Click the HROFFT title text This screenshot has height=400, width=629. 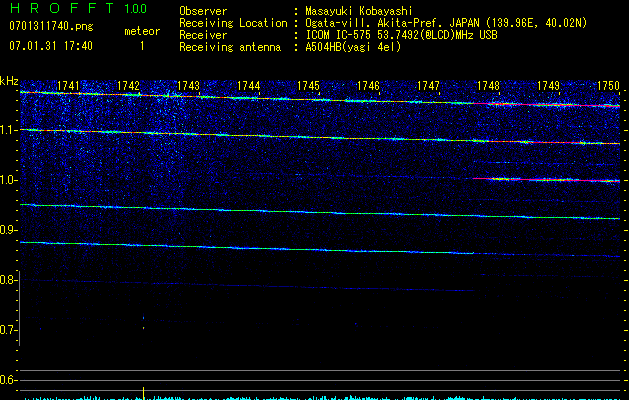[x=62, y=8]
